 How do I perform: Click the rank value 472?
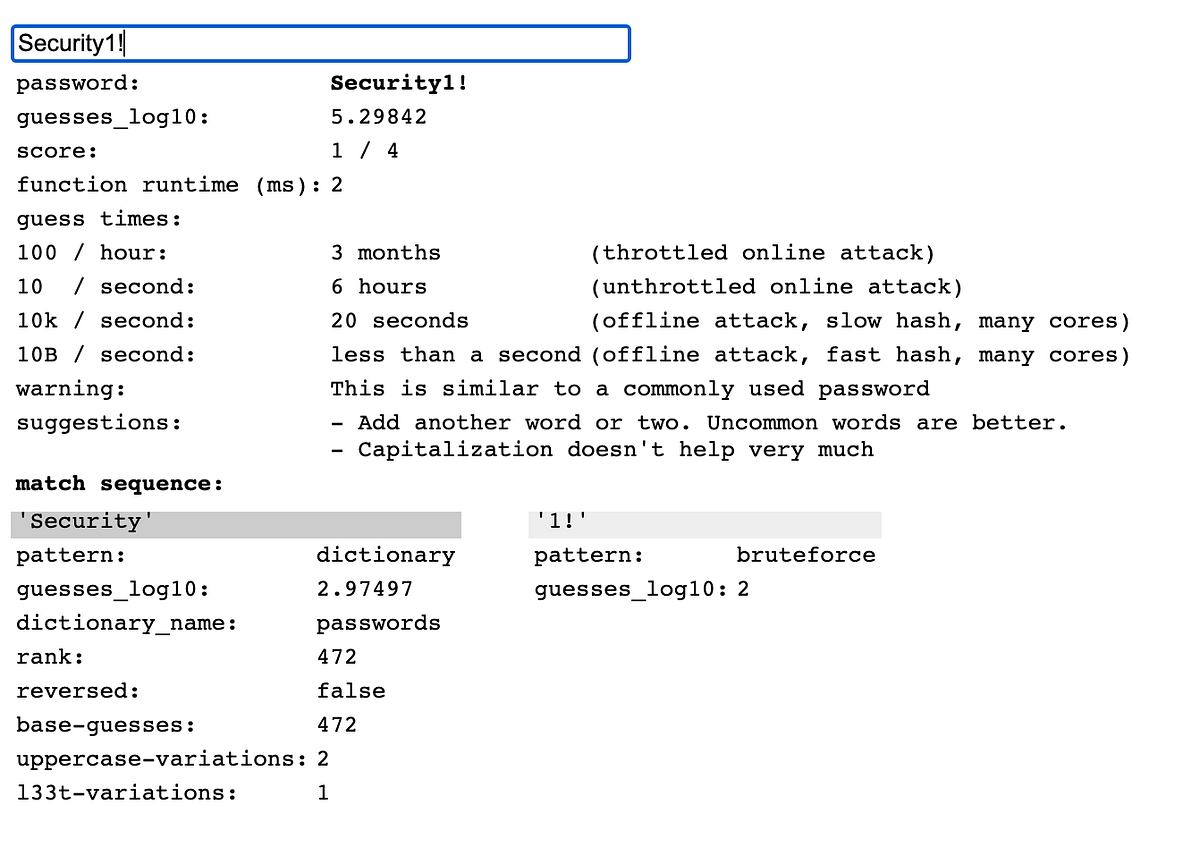(337, 657)
